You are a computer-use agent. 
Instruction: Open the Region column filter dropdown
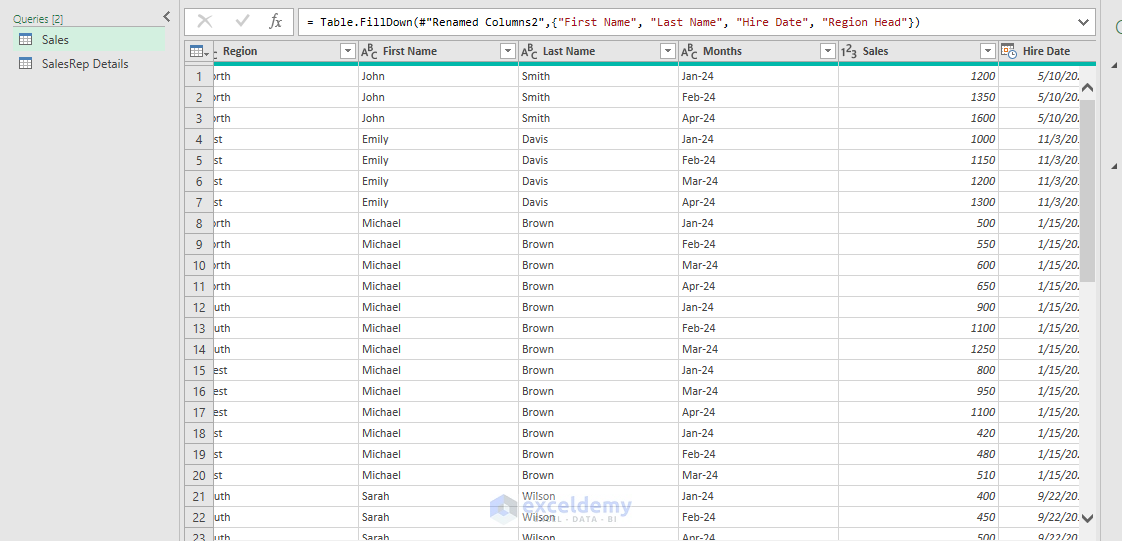pyautogui.click(x=348, y=52)
